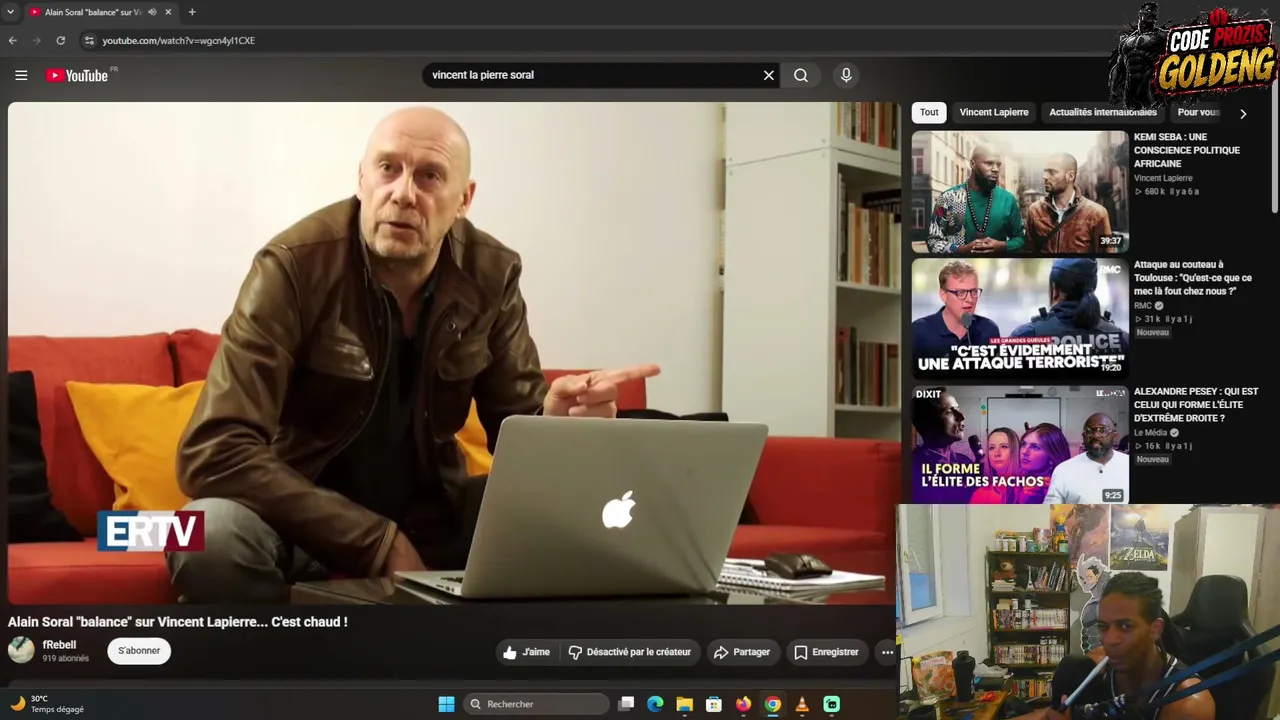Open the Windows Start button
The height and width of the screenshot is (720, 1280).
pos(446,704)
